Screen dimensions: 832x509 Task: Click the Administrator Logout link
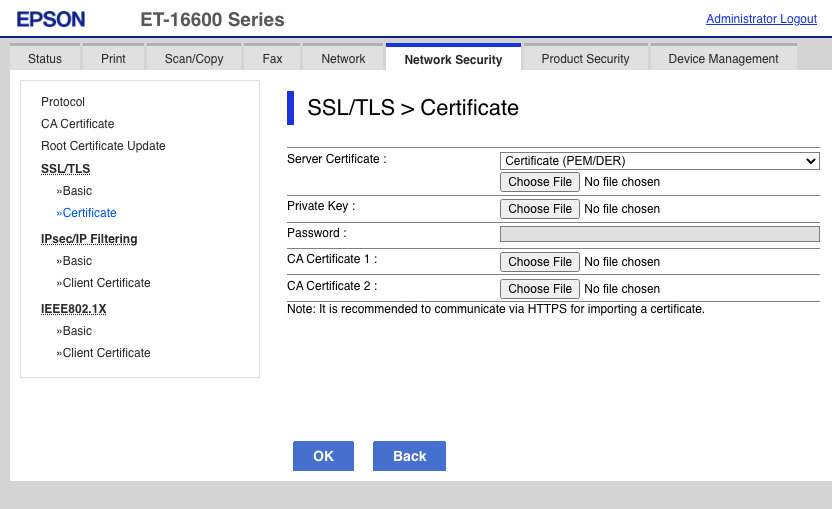tap(761, 19)
